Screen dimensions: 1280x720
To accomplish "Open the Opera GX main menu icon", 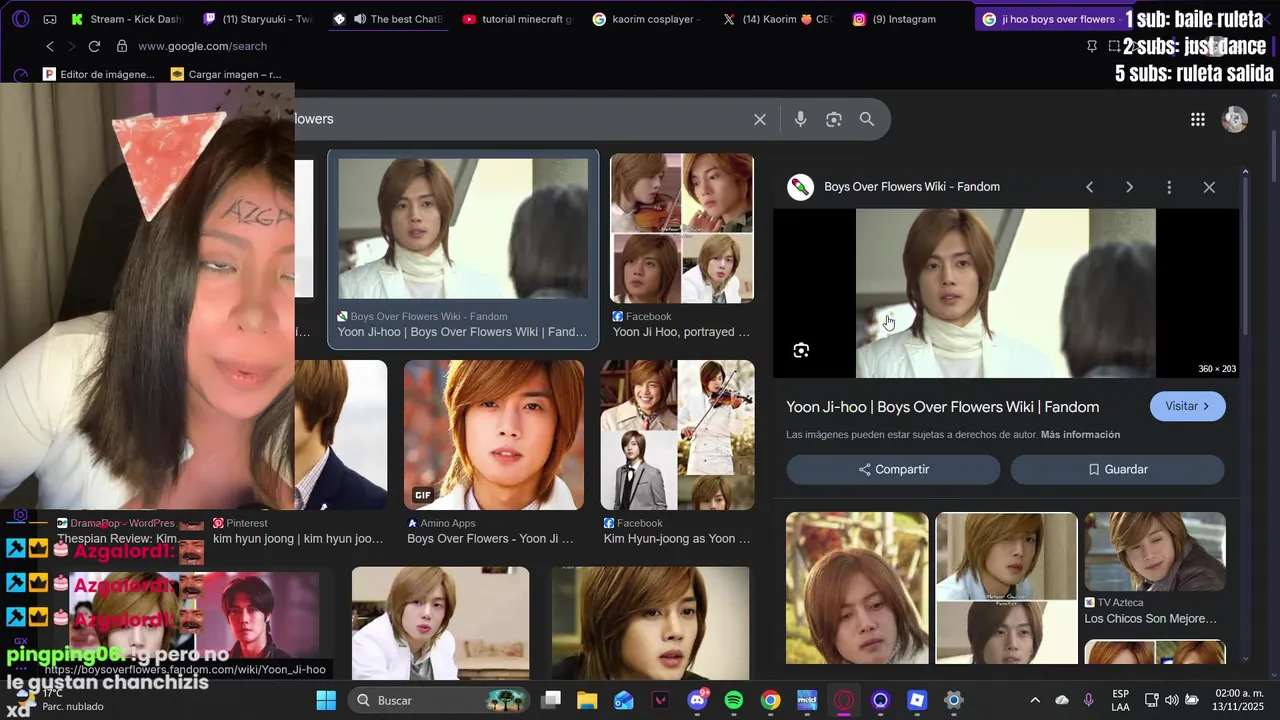I will [x=21, y=19].
